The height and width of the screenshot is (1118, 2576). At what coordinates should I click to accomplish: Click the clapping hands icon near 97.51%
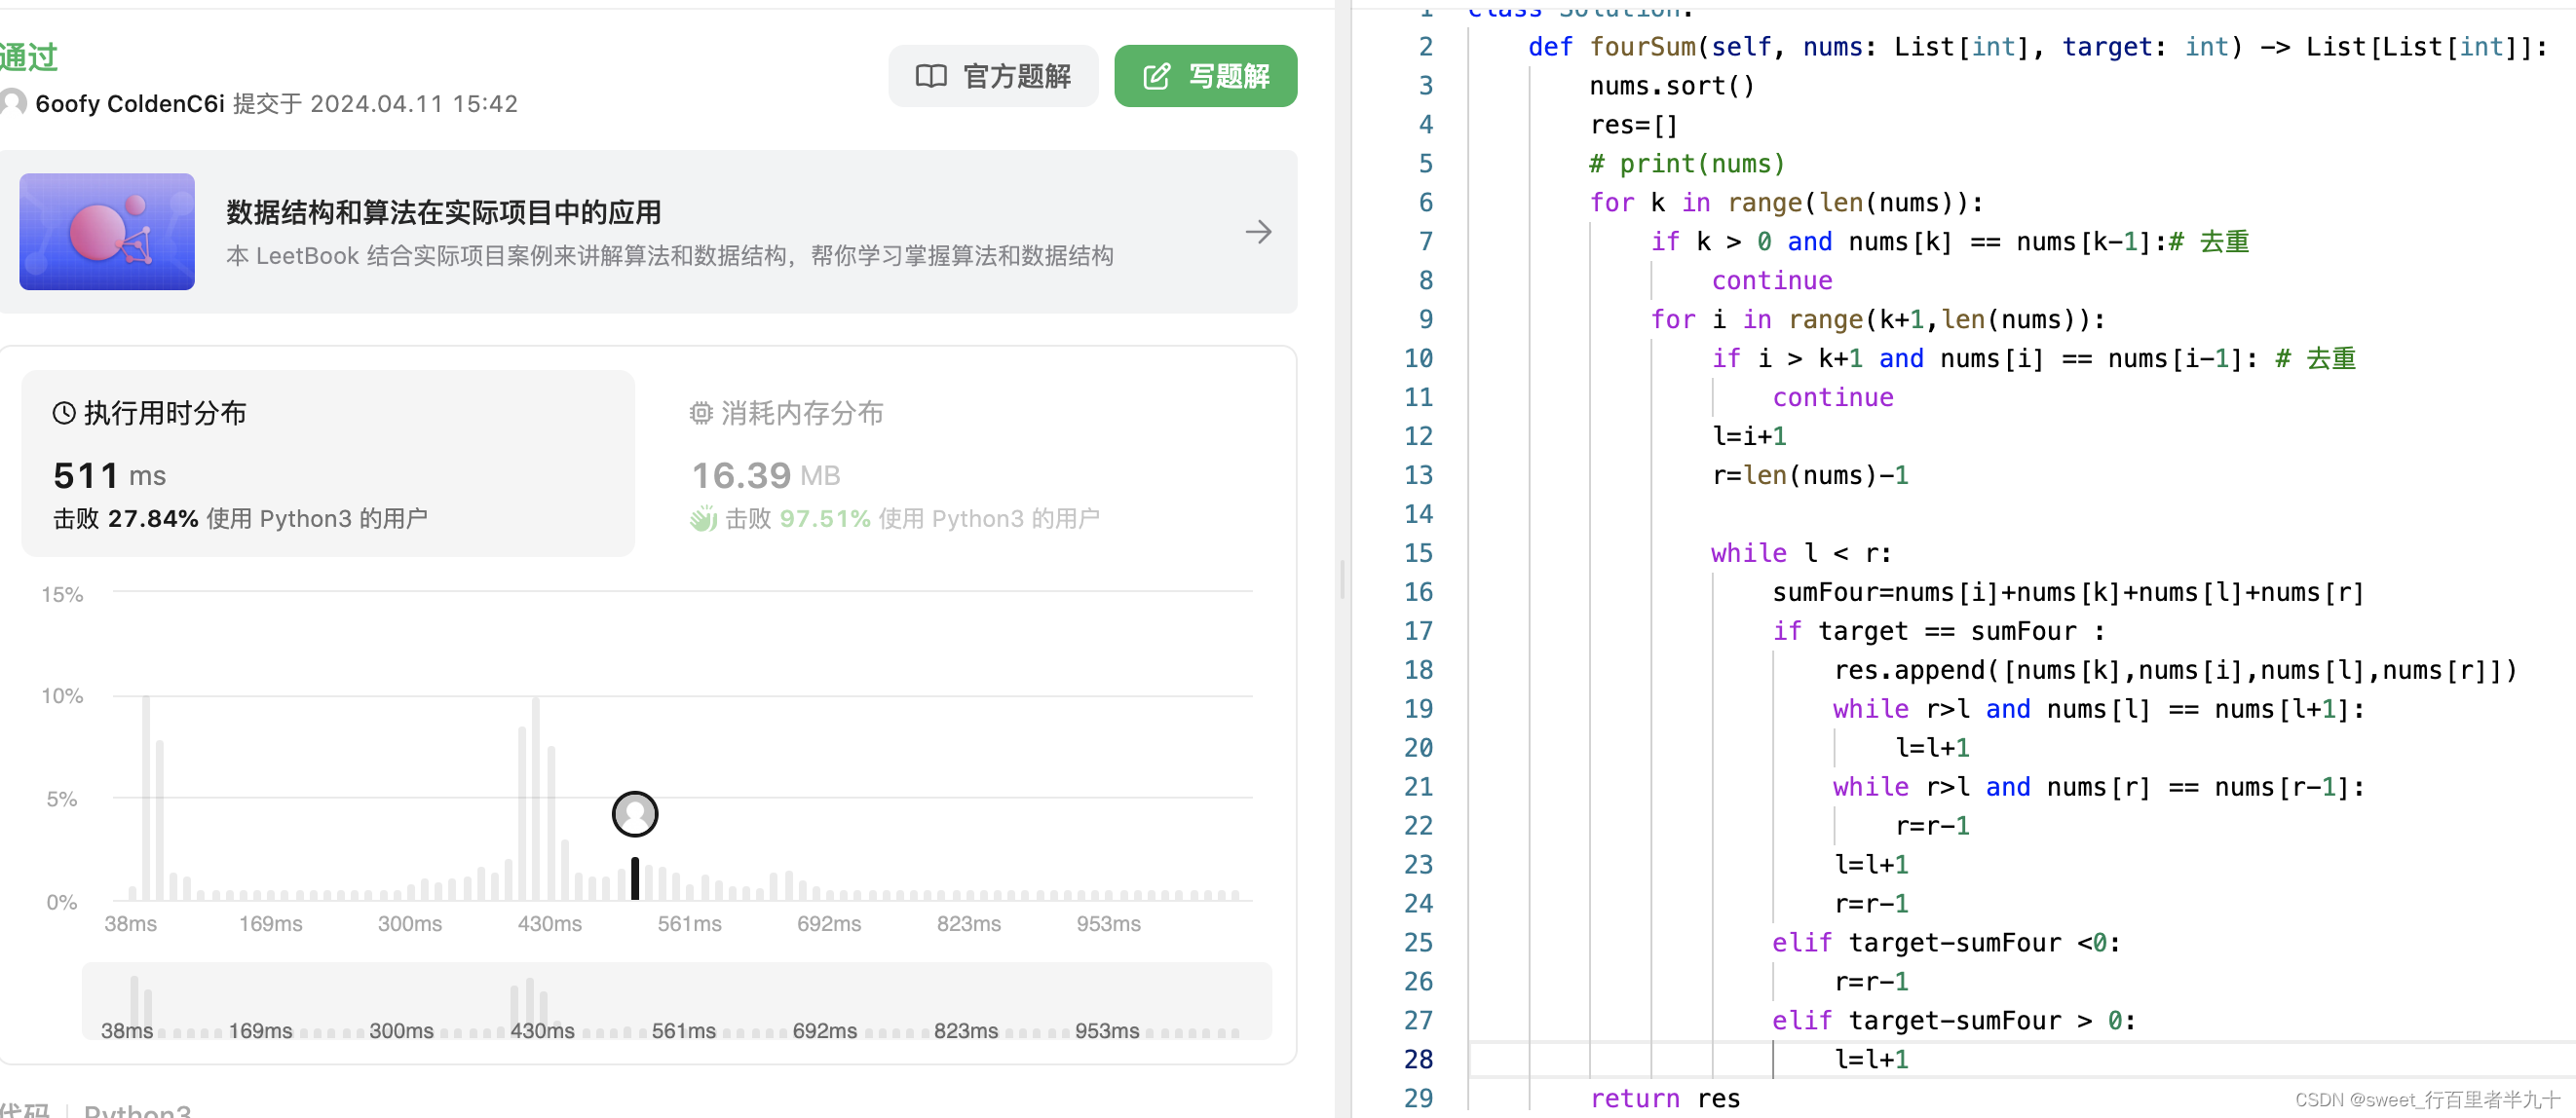tap(704, 518)
